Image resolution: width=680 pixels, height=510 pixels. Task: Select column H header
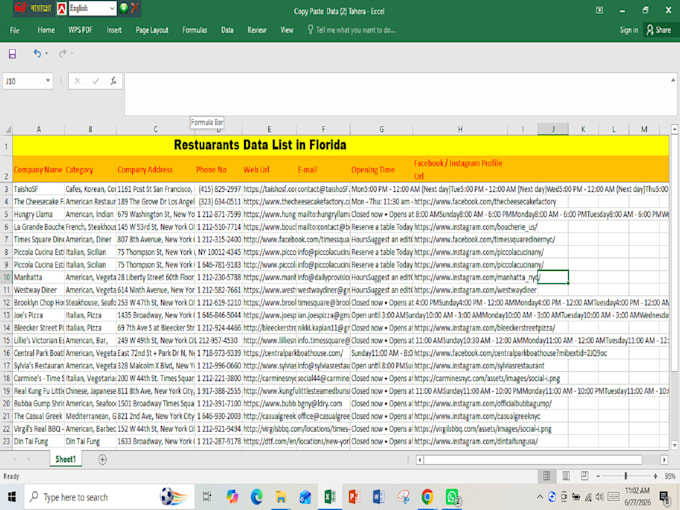click(460, 129)
